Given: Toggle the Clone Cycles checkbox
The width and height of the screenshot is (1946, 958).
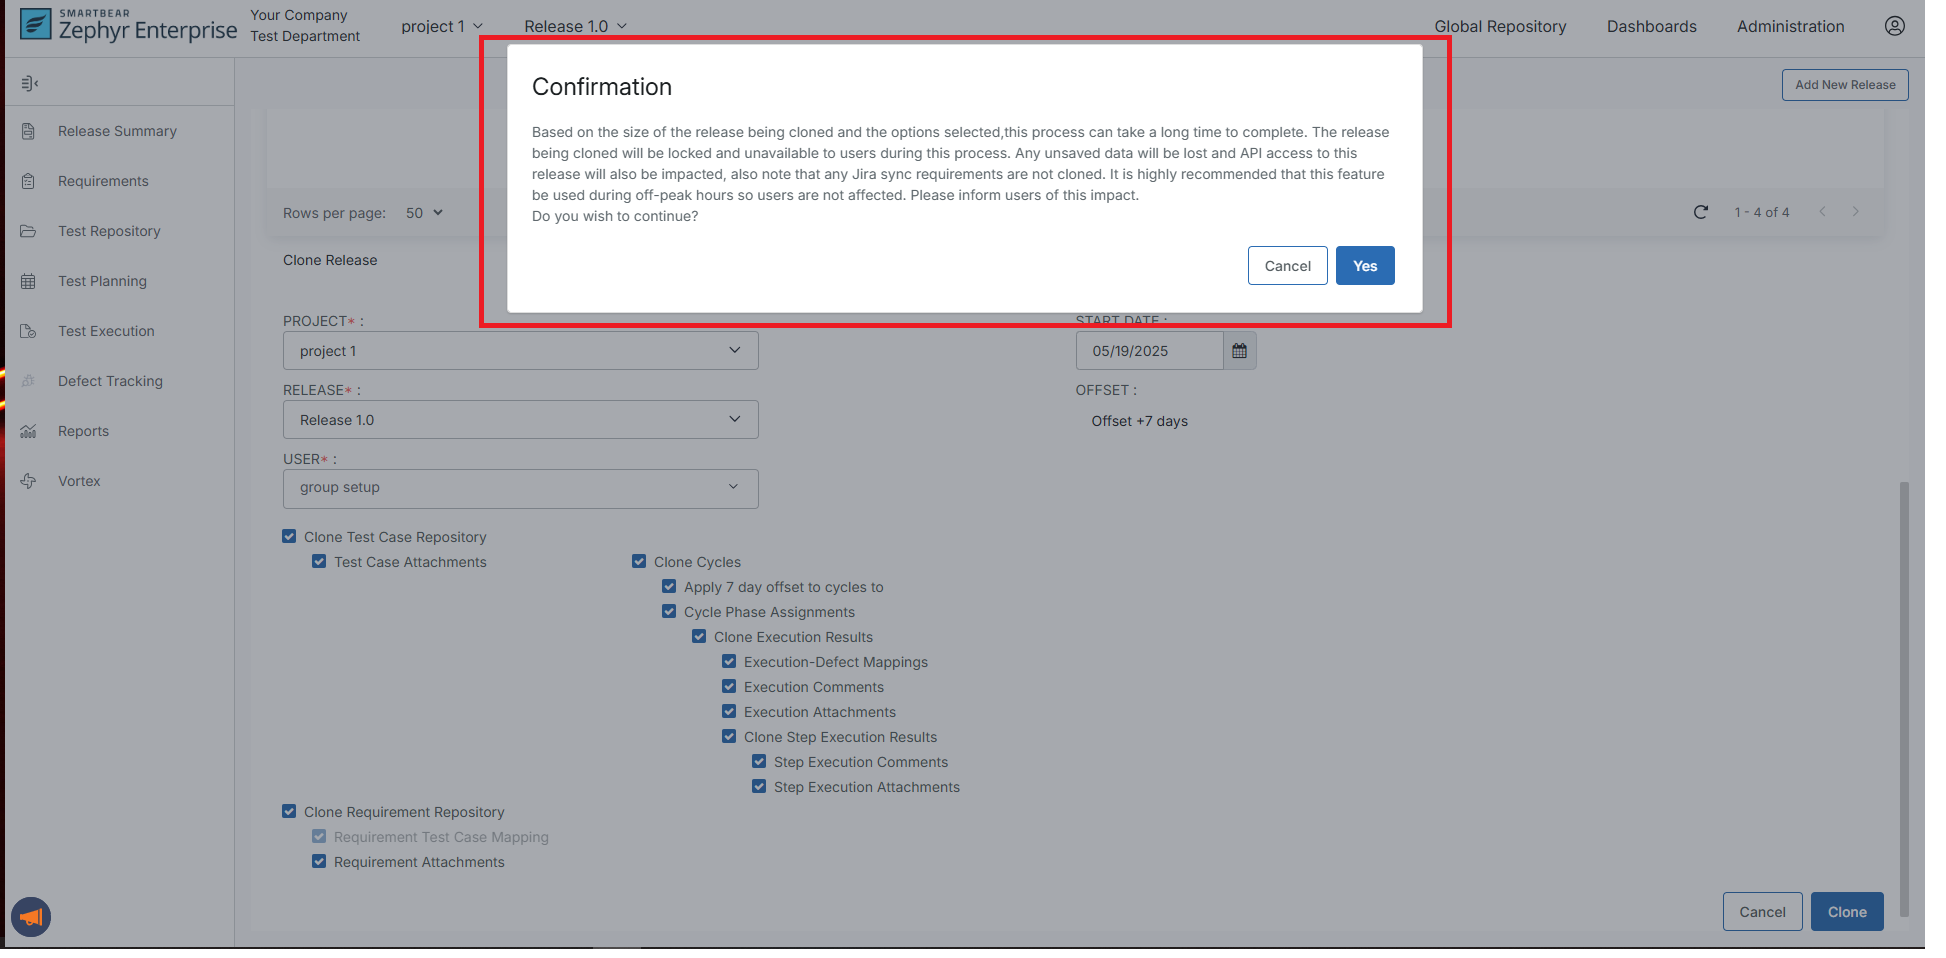Looking at the screenshot, I should pos(639,562).
